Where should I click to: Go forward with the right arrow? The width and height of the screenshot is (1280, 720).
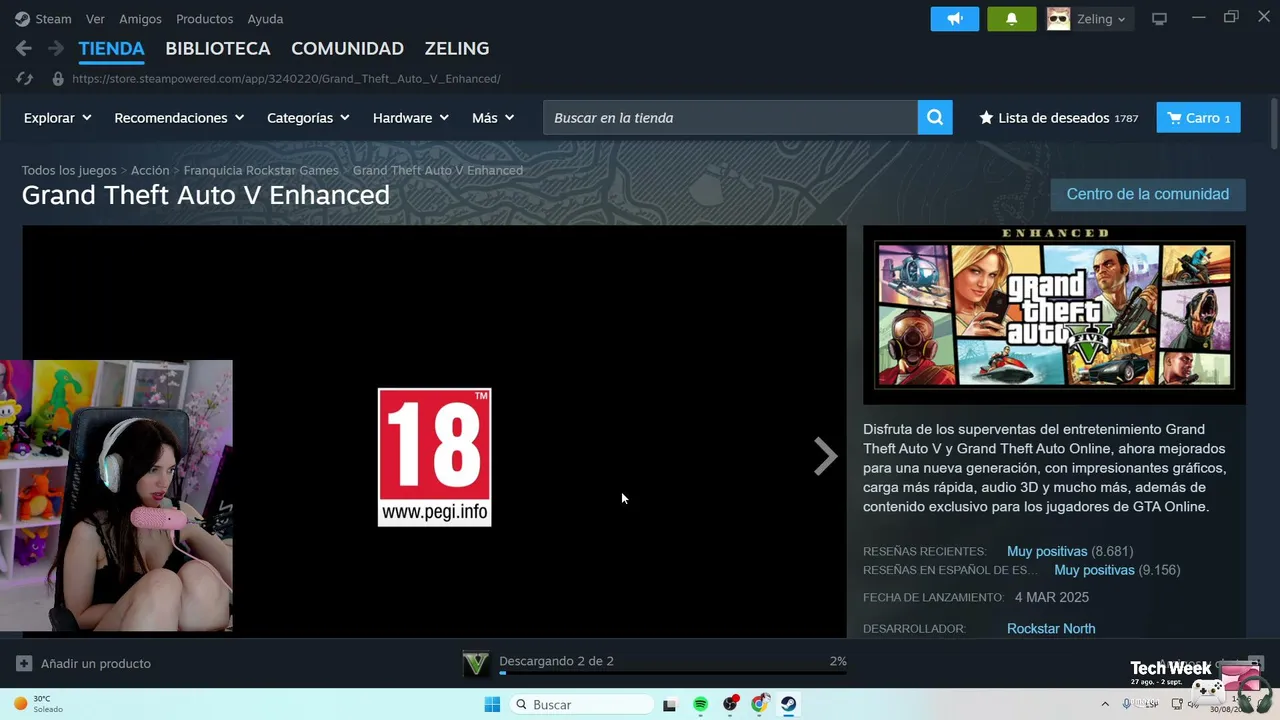coord(56,48)
